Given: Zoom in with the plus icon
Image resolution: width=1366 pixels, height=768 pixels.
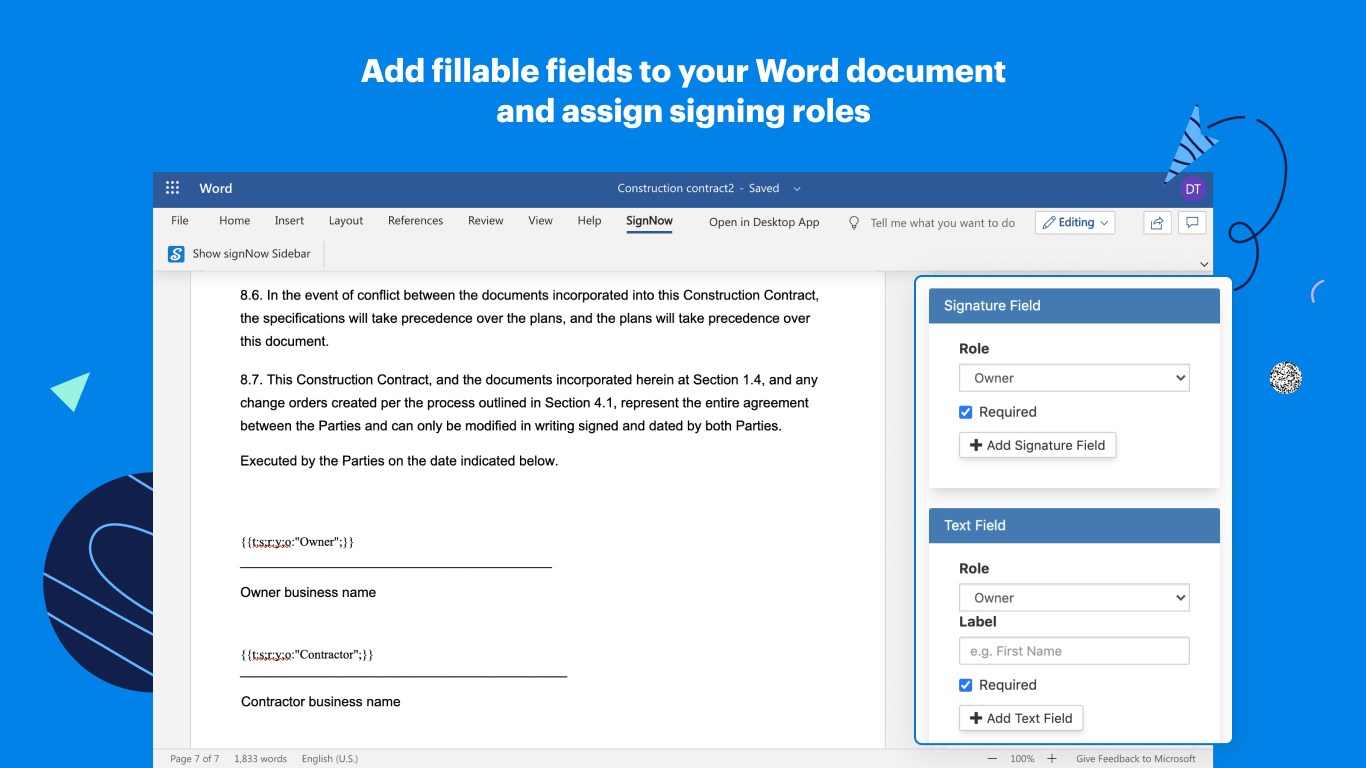Looking at the screenshot, I should pos(1051,759).
